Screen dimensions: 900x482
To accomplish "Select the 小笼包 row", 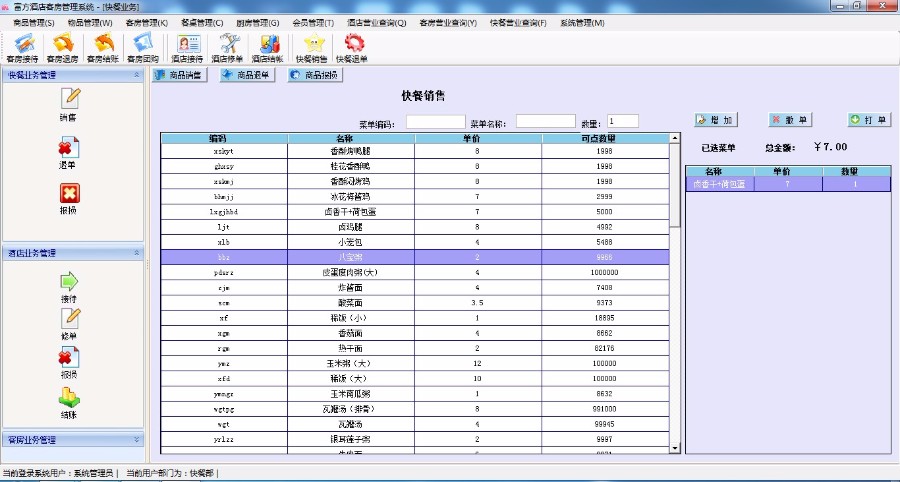I will [x=415, y=242].
